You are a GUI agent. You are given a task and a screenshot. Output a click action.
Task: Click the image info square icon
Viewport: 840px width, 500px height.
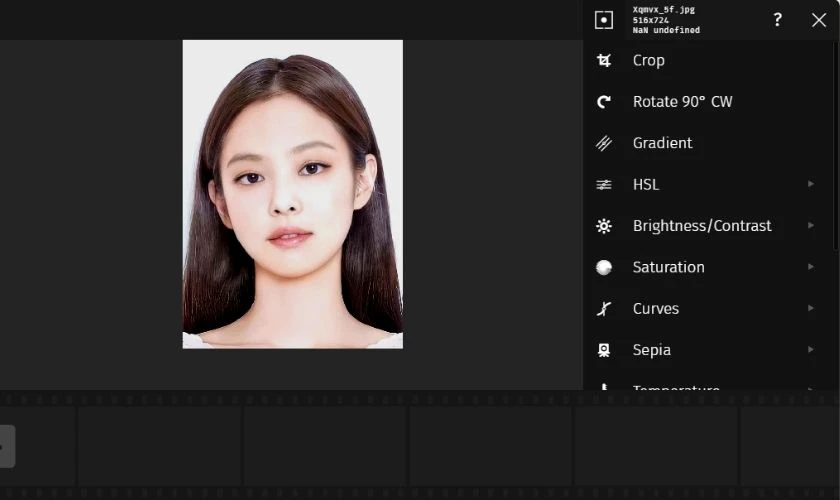click(x=604, y=20)
